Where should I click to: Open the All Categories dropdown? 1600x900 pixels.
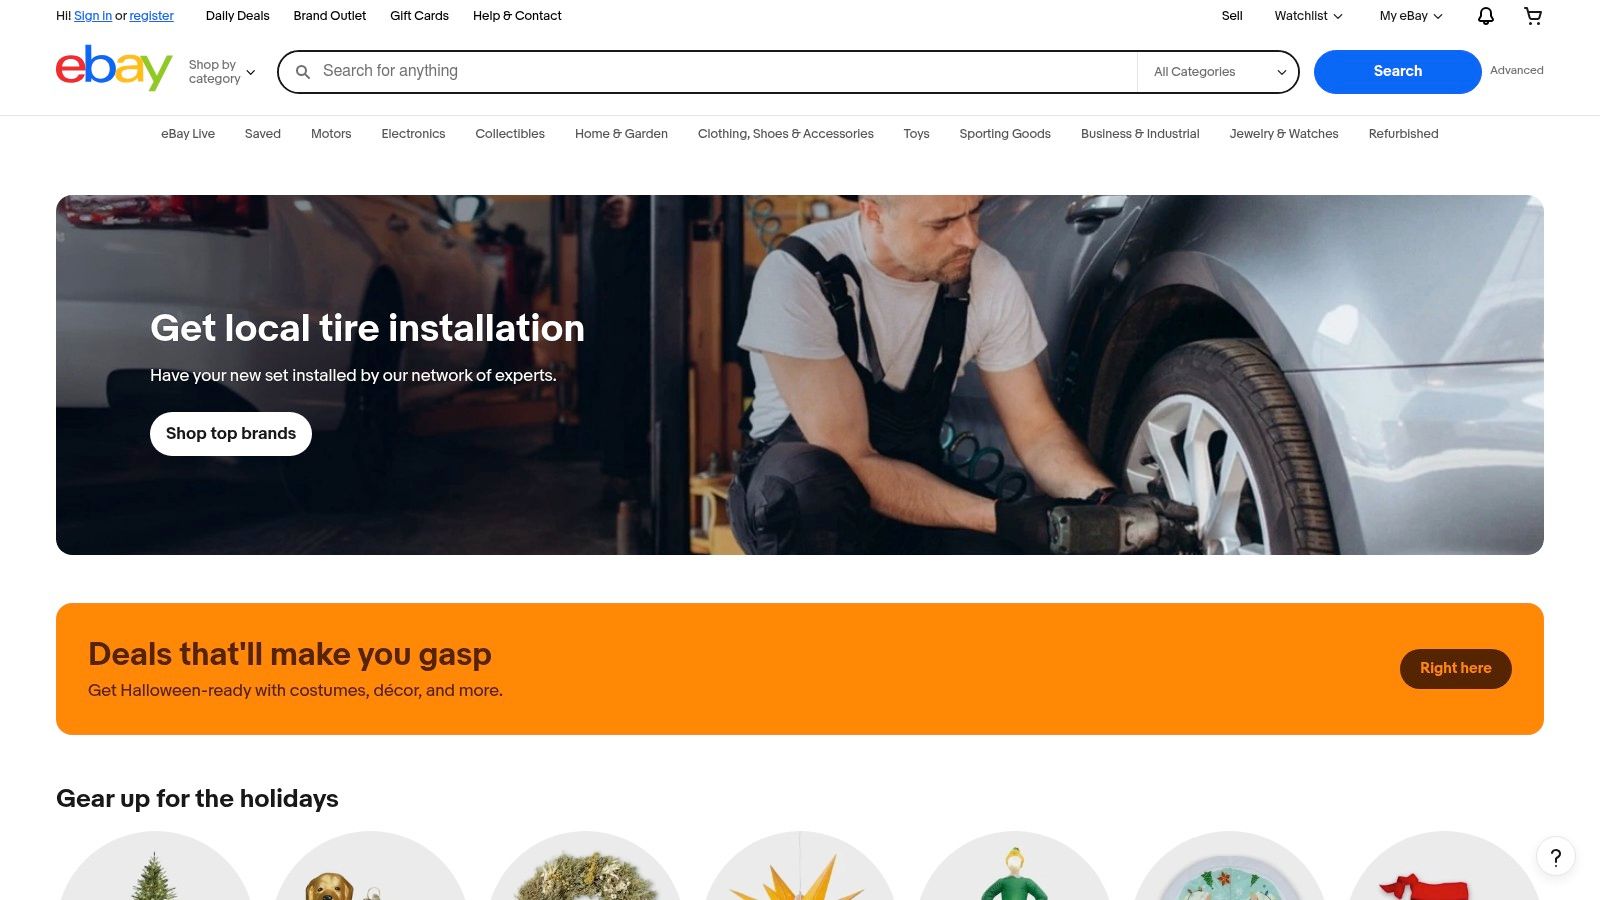tap(1218, 72)
